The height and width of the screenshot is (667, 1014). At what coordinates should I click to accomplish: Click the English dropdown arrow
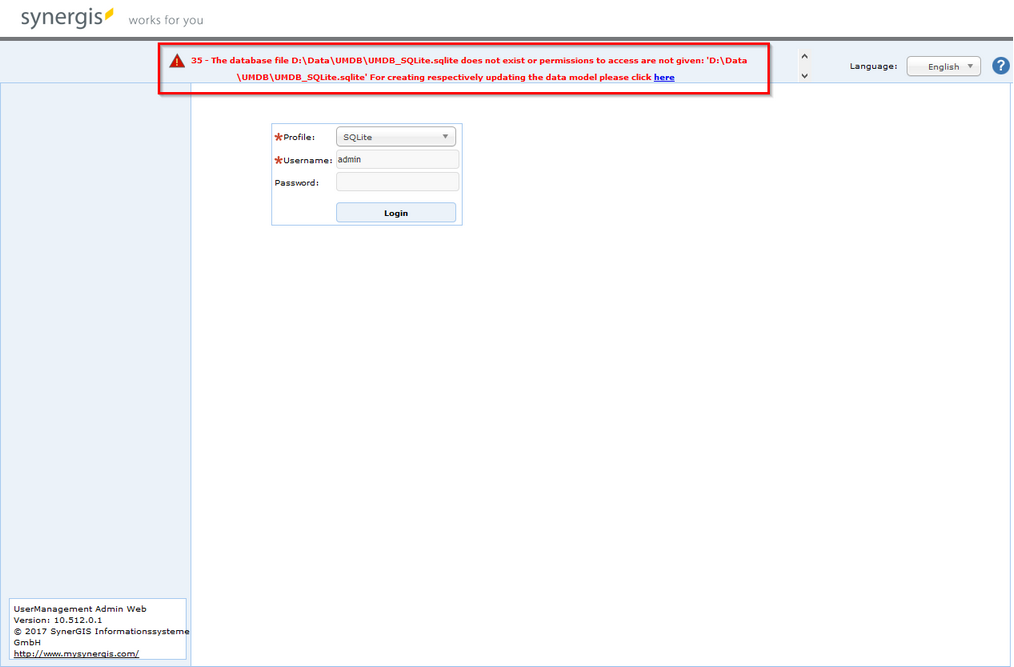(969, 65)
